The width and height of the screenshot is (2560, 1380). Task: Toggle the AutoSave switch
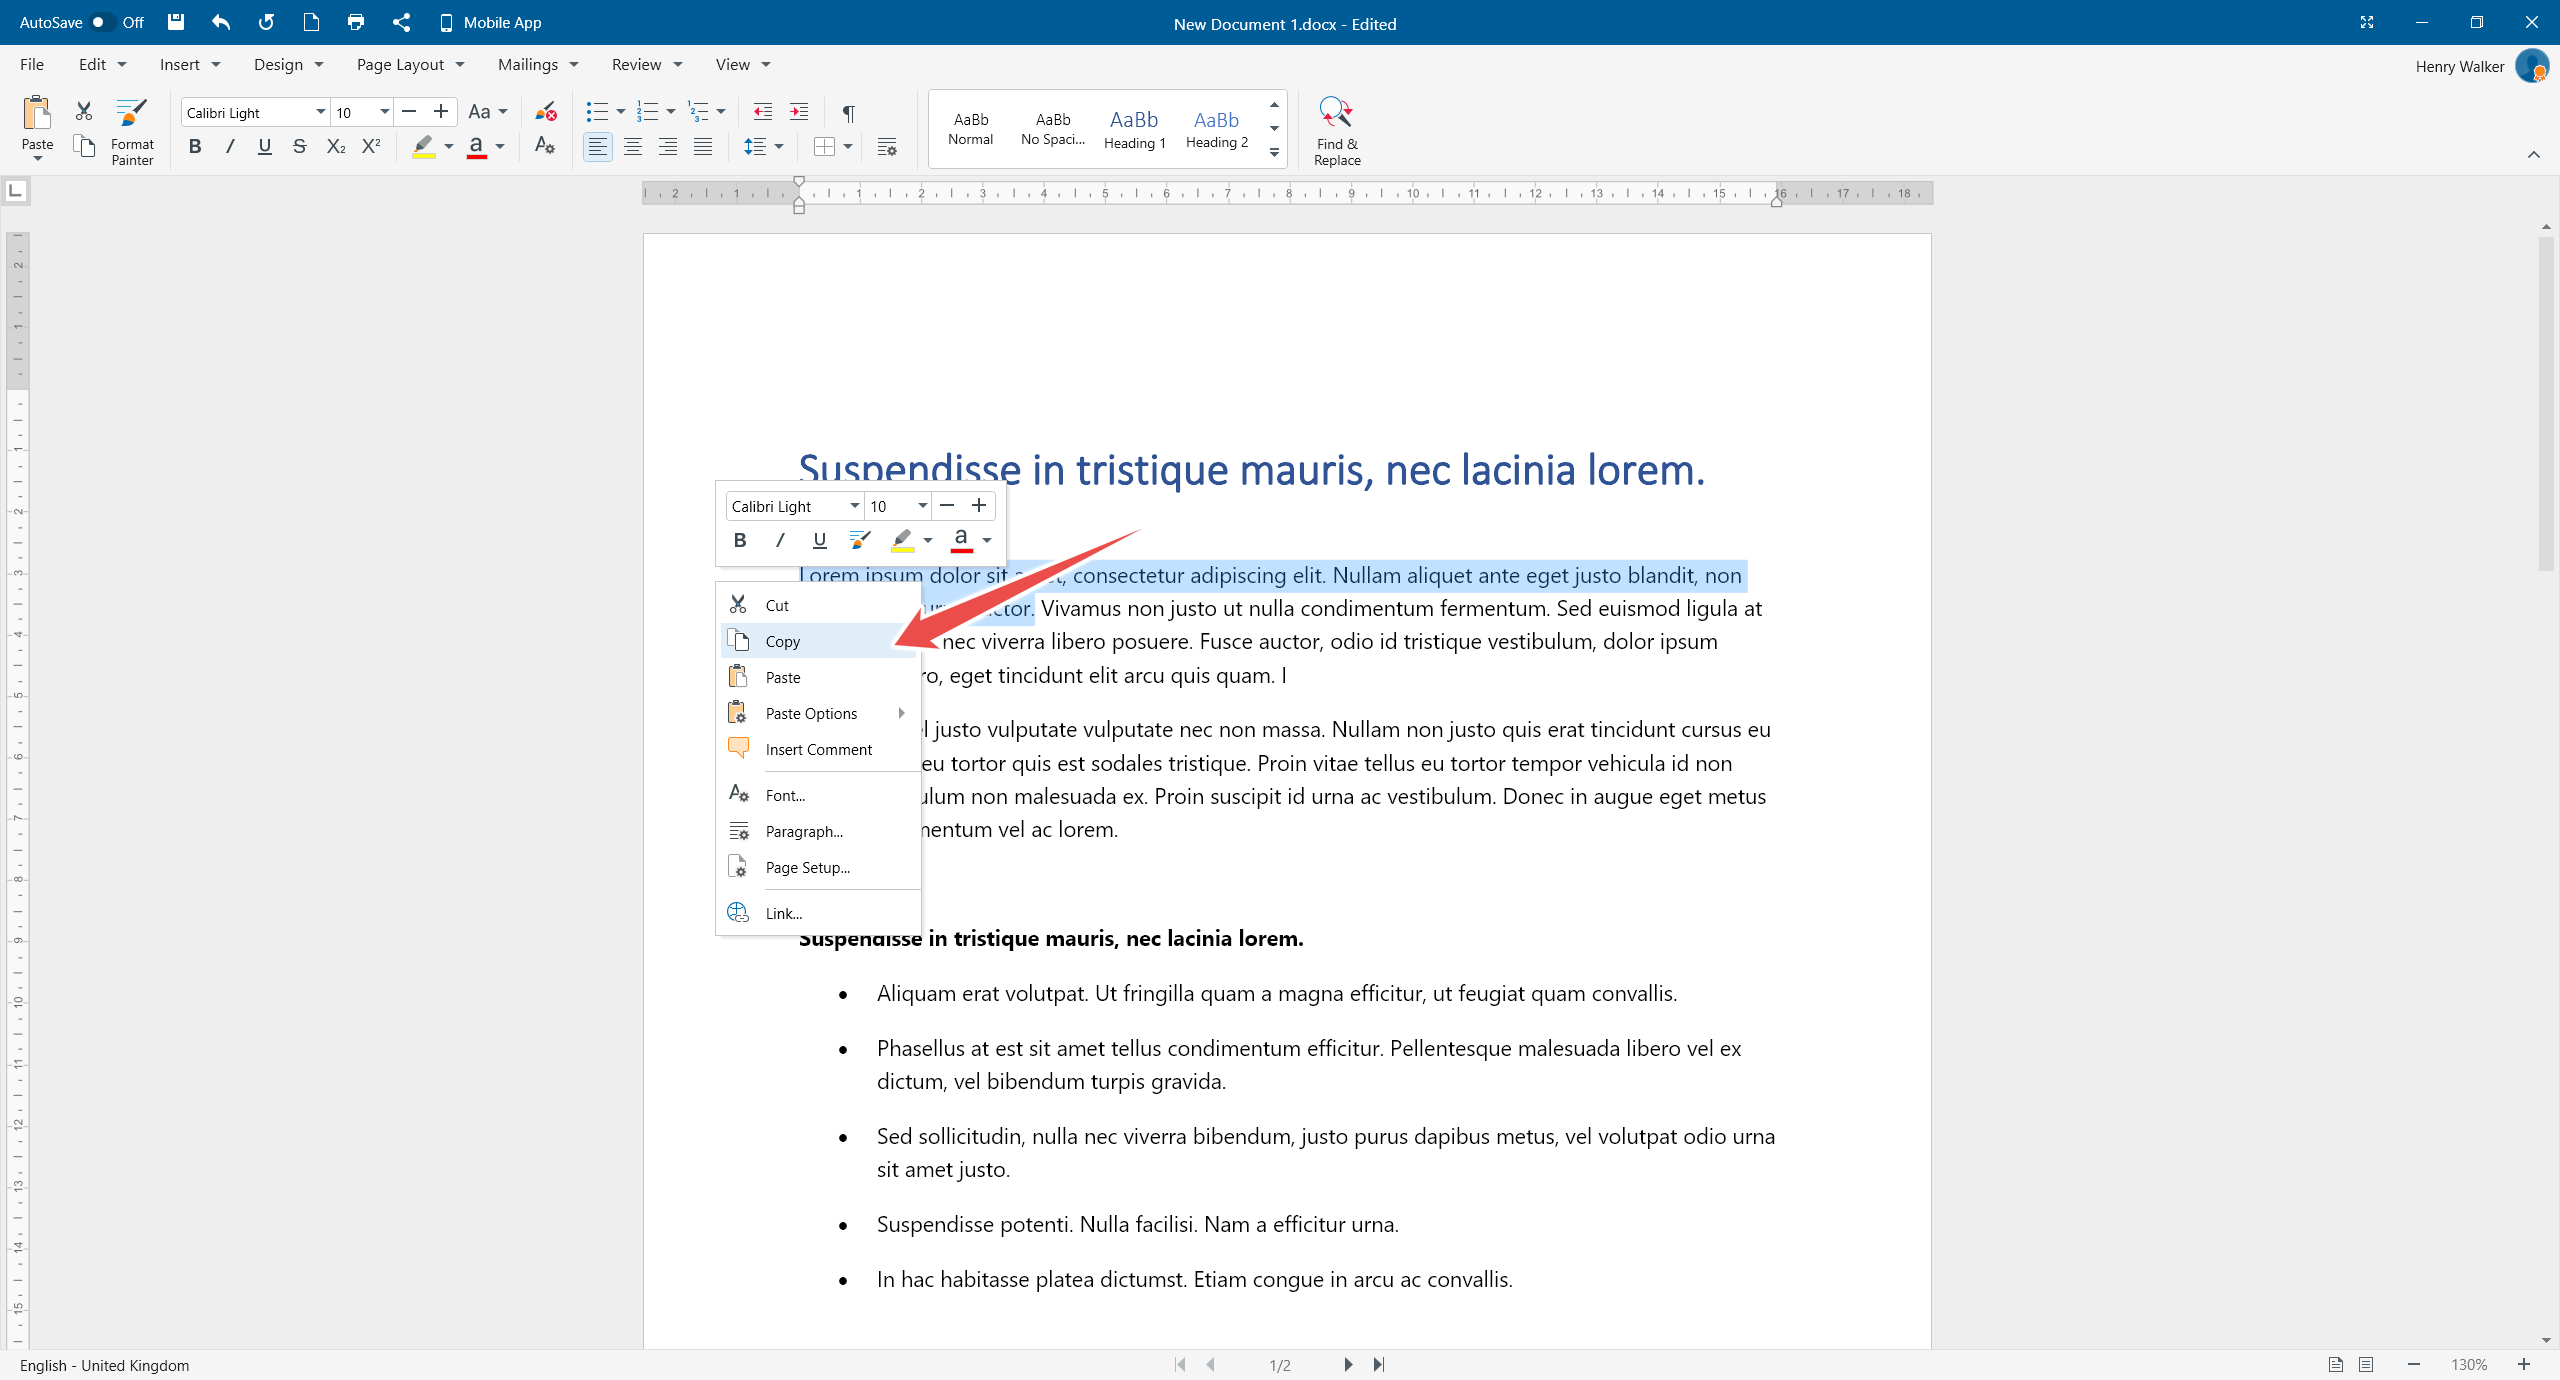(102, 22)
